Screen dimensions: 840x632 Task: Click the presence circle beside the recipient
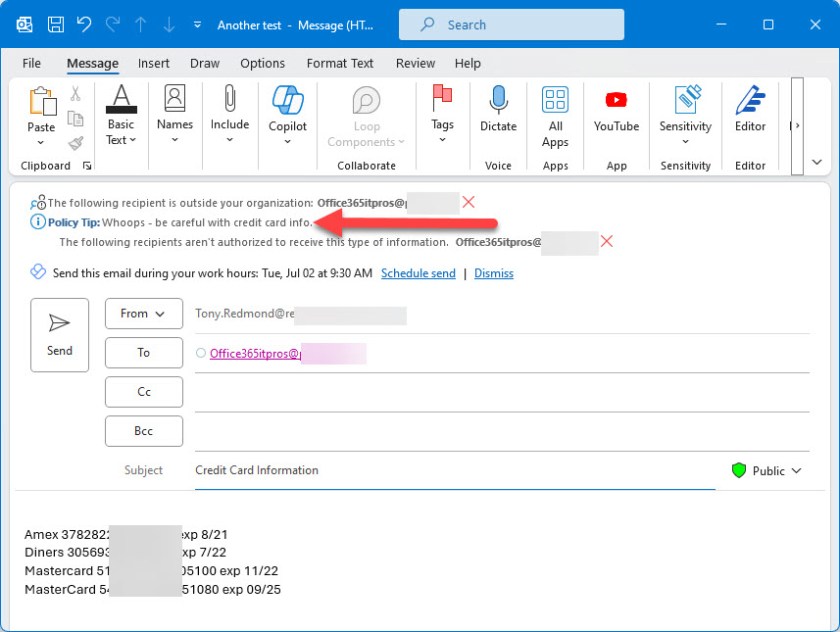(201, 353)
